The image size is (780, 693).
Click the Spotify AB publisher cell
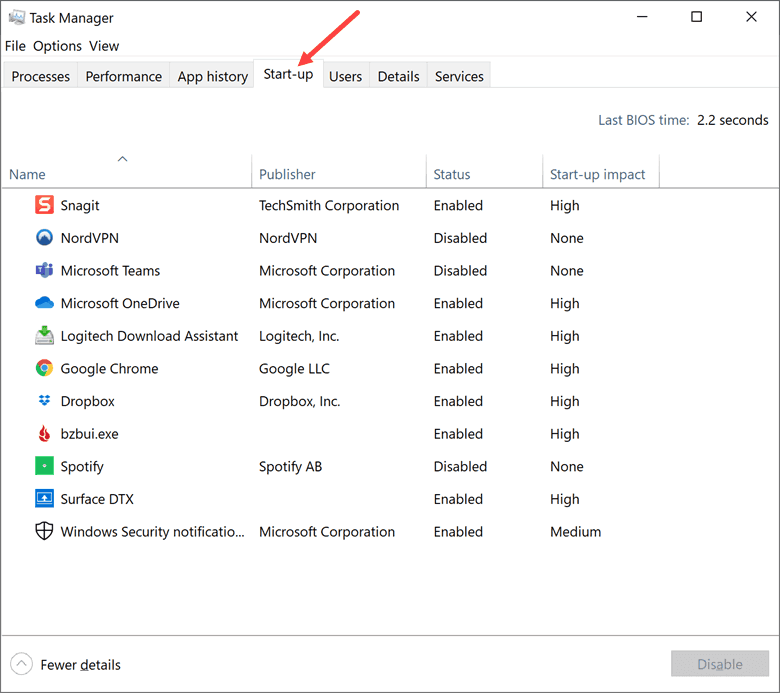[291, 467]
